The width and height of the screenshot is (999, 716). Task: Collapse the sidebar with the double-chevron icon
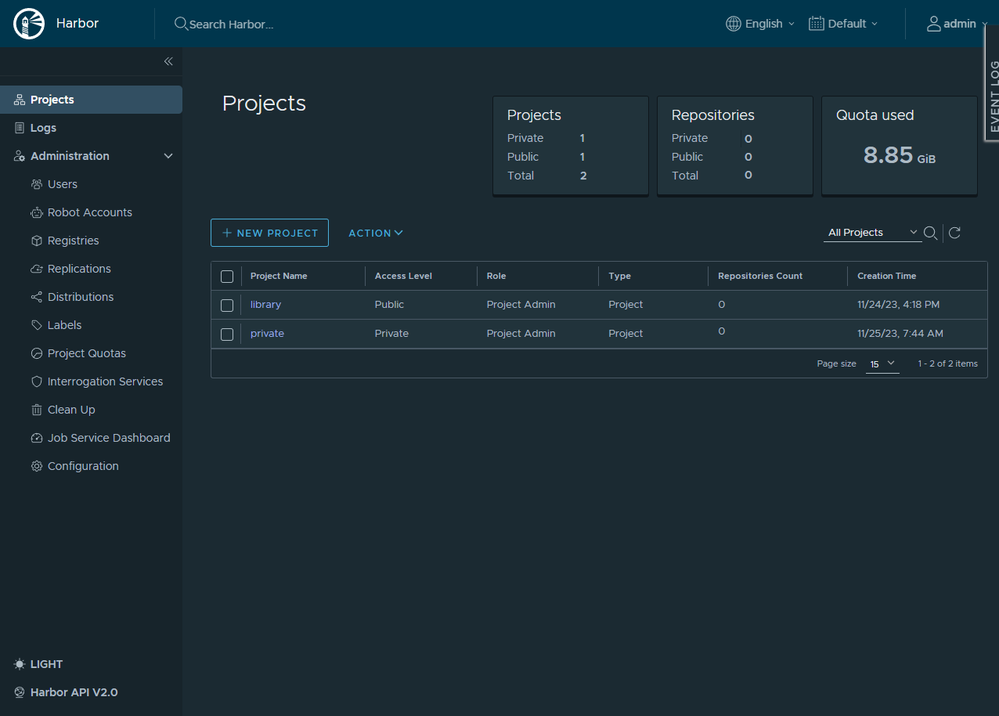click(168, 61)
